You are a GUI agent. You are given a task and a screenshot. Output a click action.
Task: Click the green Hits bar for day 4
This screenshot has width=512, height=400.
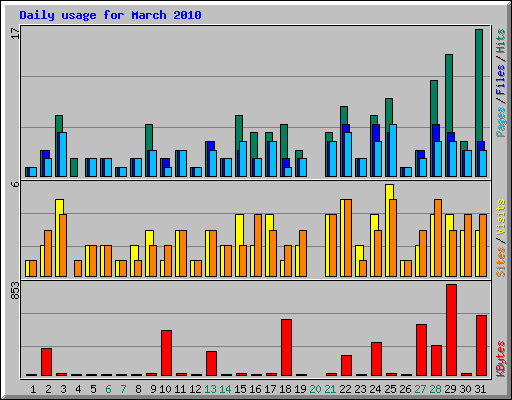pos(74,167)
